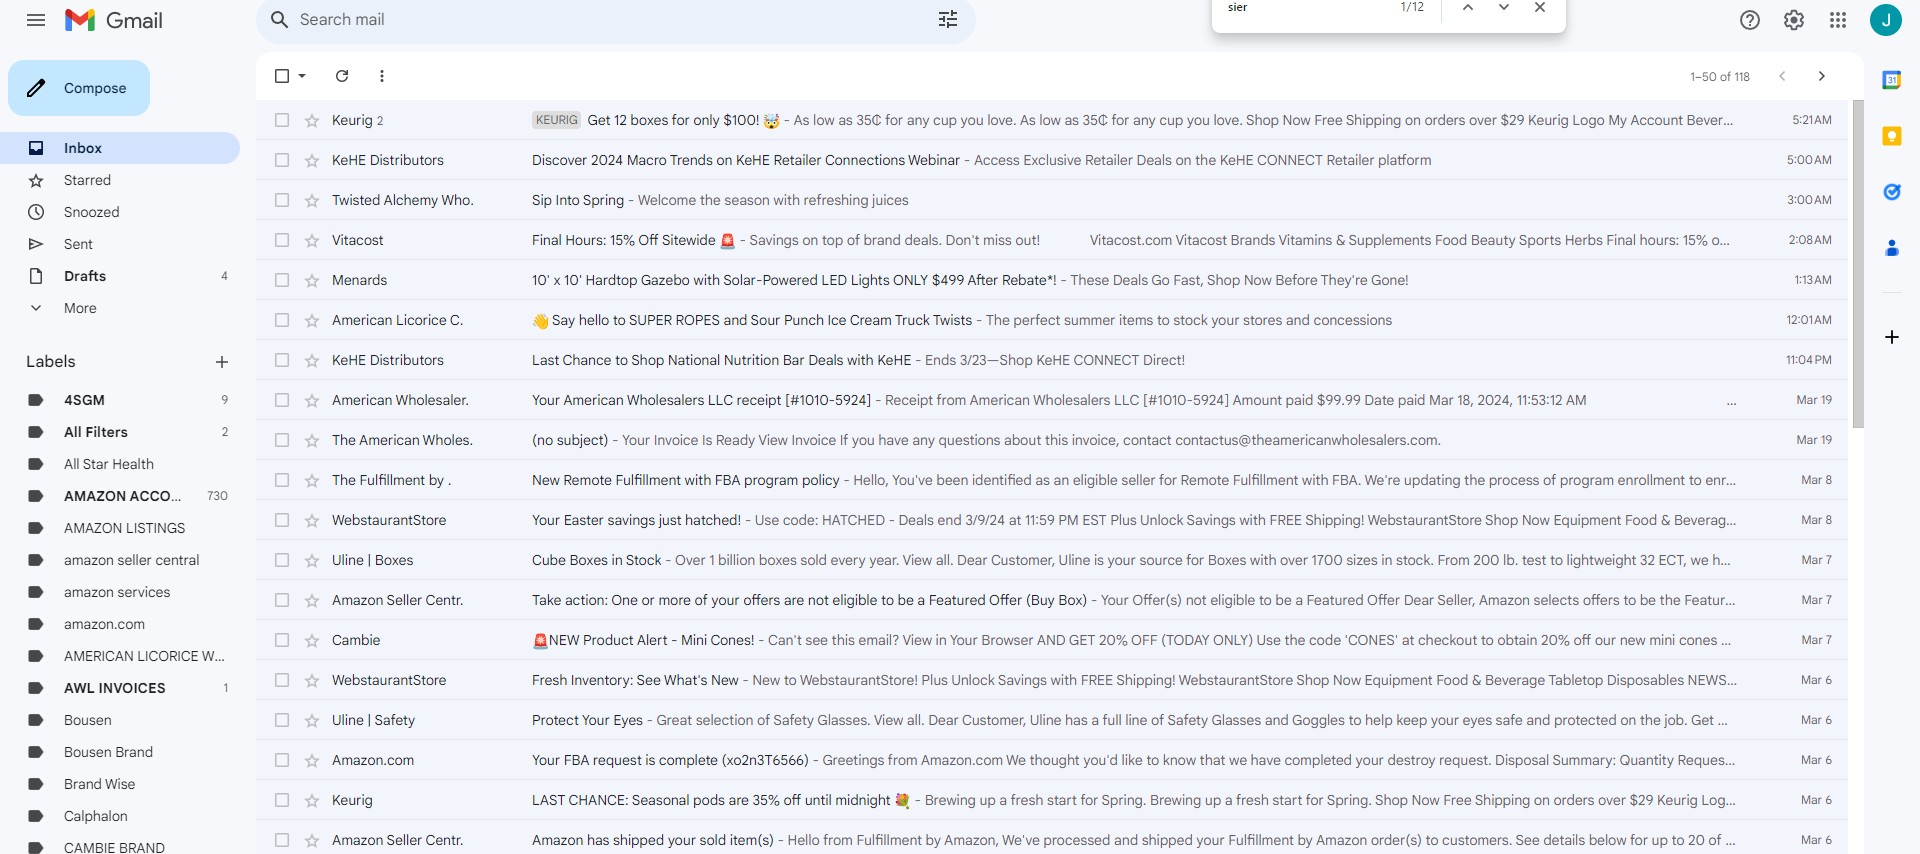Select the Amazon.com email checkbox

pyautogui.click(x=282, y=760)
